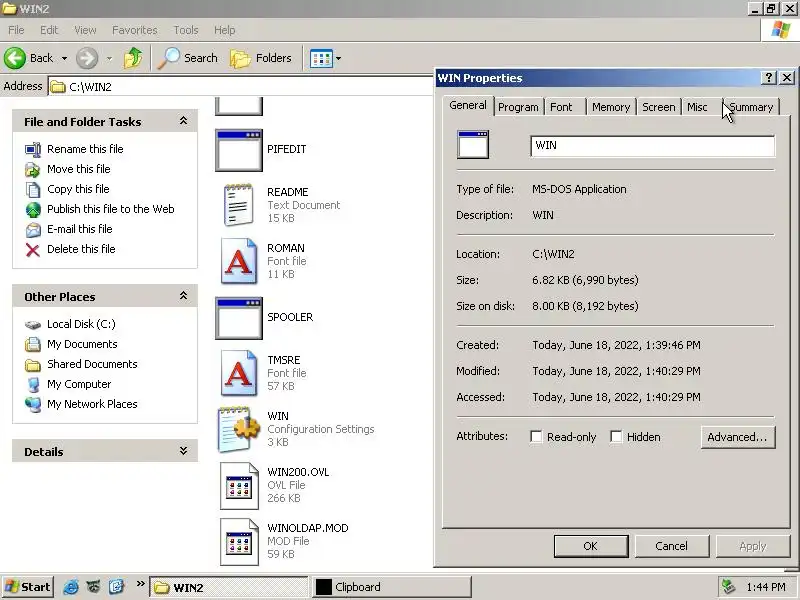This screenshot has width=800, height=600.
Task: Select the WIN configuration settings icon
Action: coord(239,429)
